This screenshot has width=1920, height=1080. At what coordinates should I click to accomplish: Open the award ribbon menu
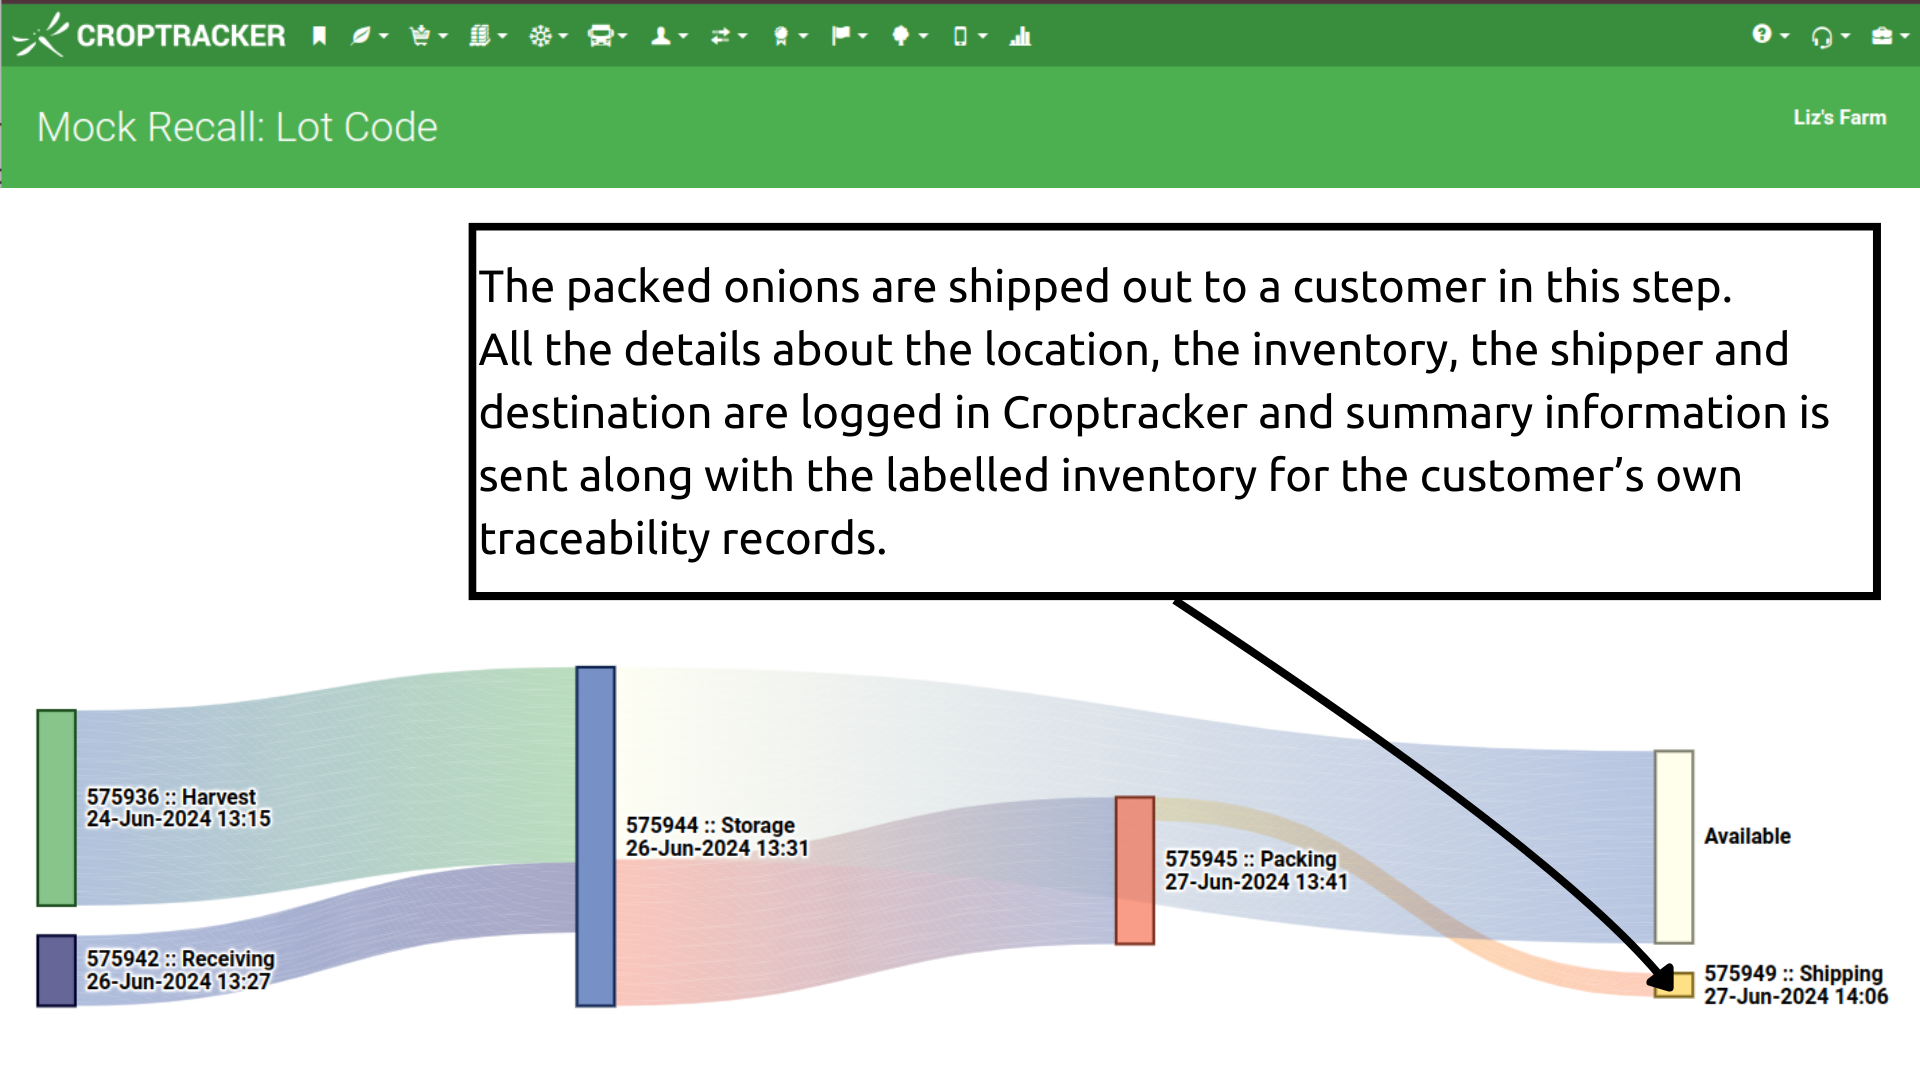tap(789, 36)
